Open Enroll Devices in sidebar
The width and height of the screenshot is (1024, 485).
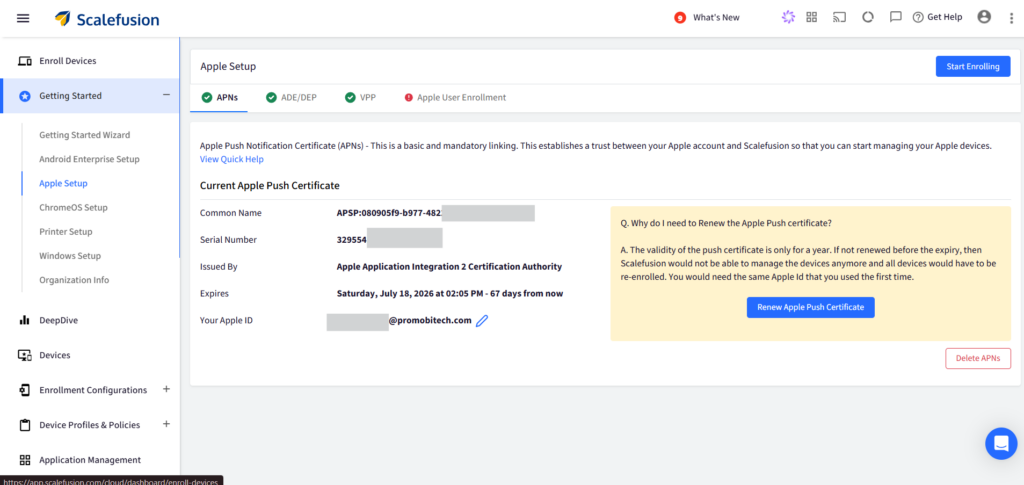coord(68,61)
